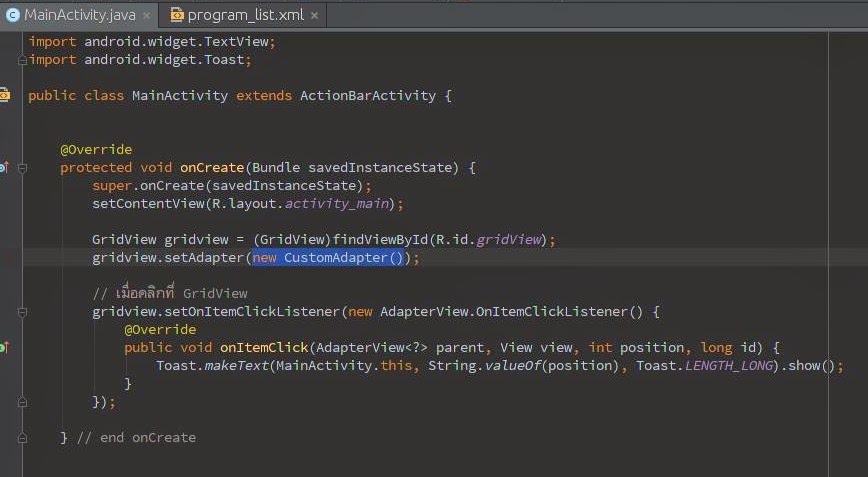Click the override gutter icon beside onCreate
868x477 pixels.
(x=4, y=167)
